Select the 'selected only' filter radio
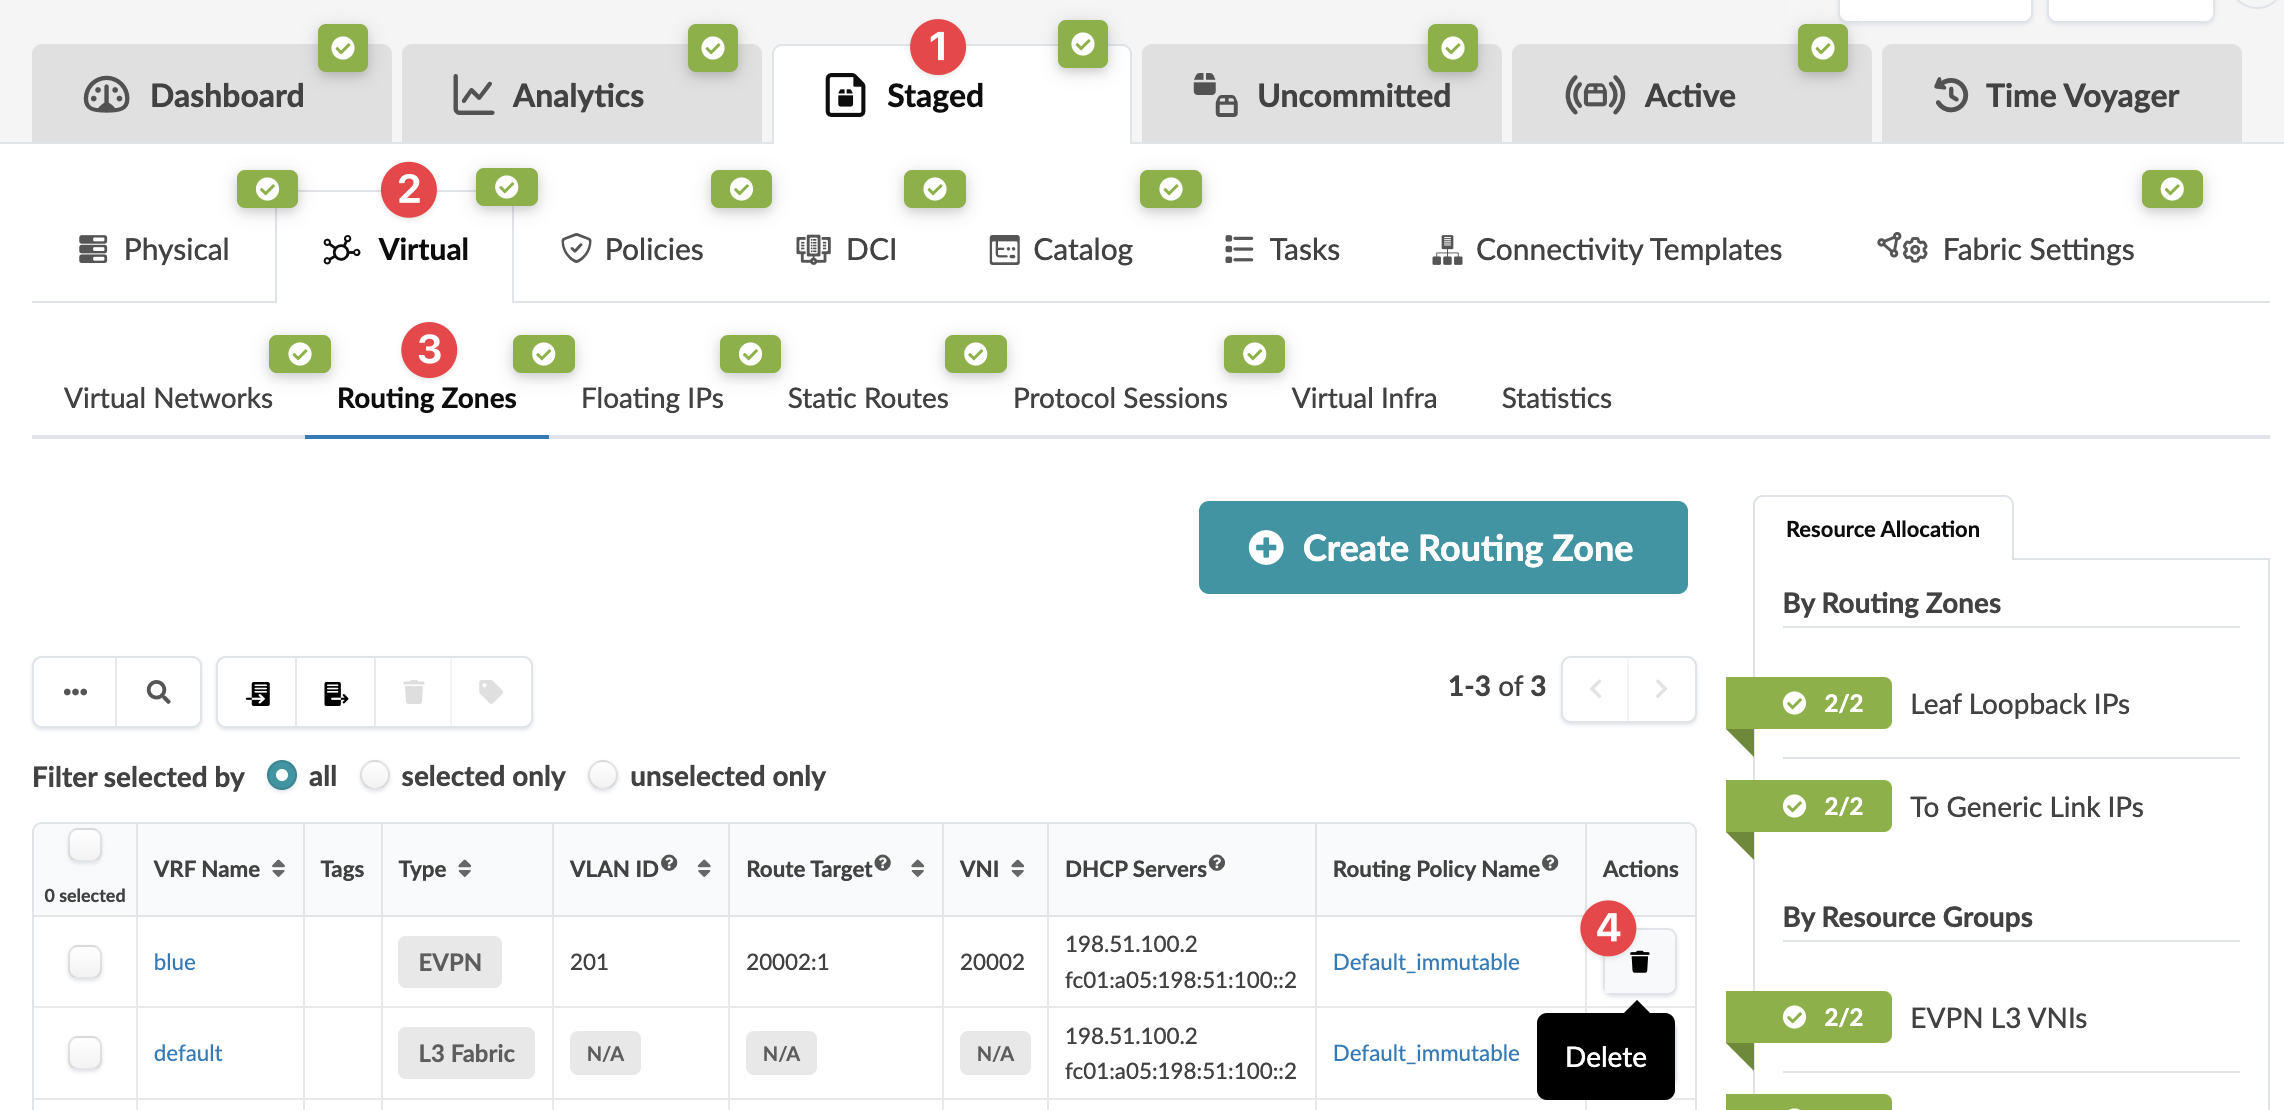Image resolution: width=2284 pixels, height=1110 pixels. point(375,776)
